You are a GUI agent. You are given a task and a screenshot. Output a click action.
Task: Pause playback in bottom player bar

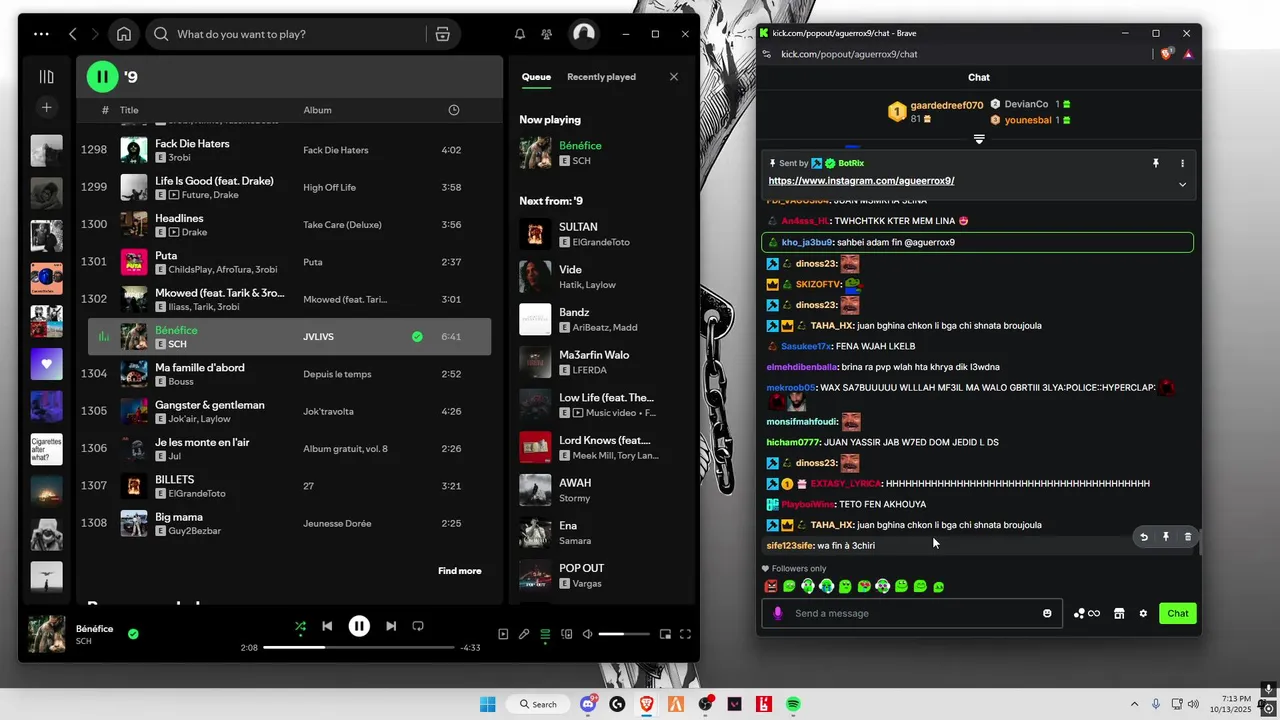coord(359,626)
